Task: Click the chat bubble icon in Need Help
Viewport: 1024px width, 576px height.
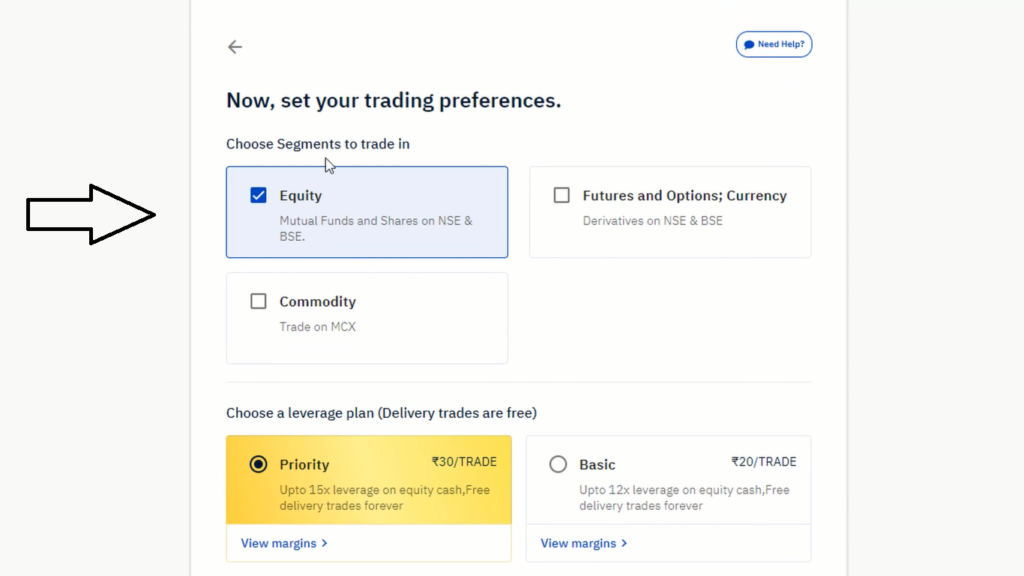Action: pos(749,44)
